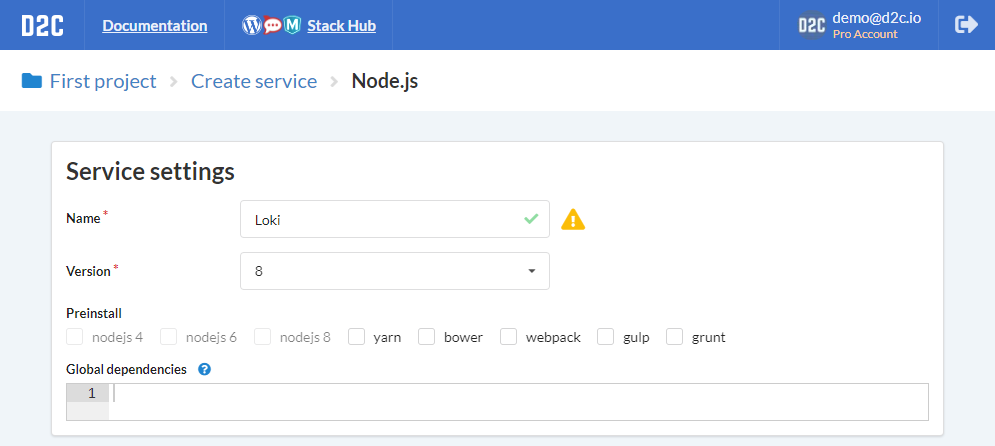995x446 pixels.
Task: Click the logout arrow icon
Action: 966,25
